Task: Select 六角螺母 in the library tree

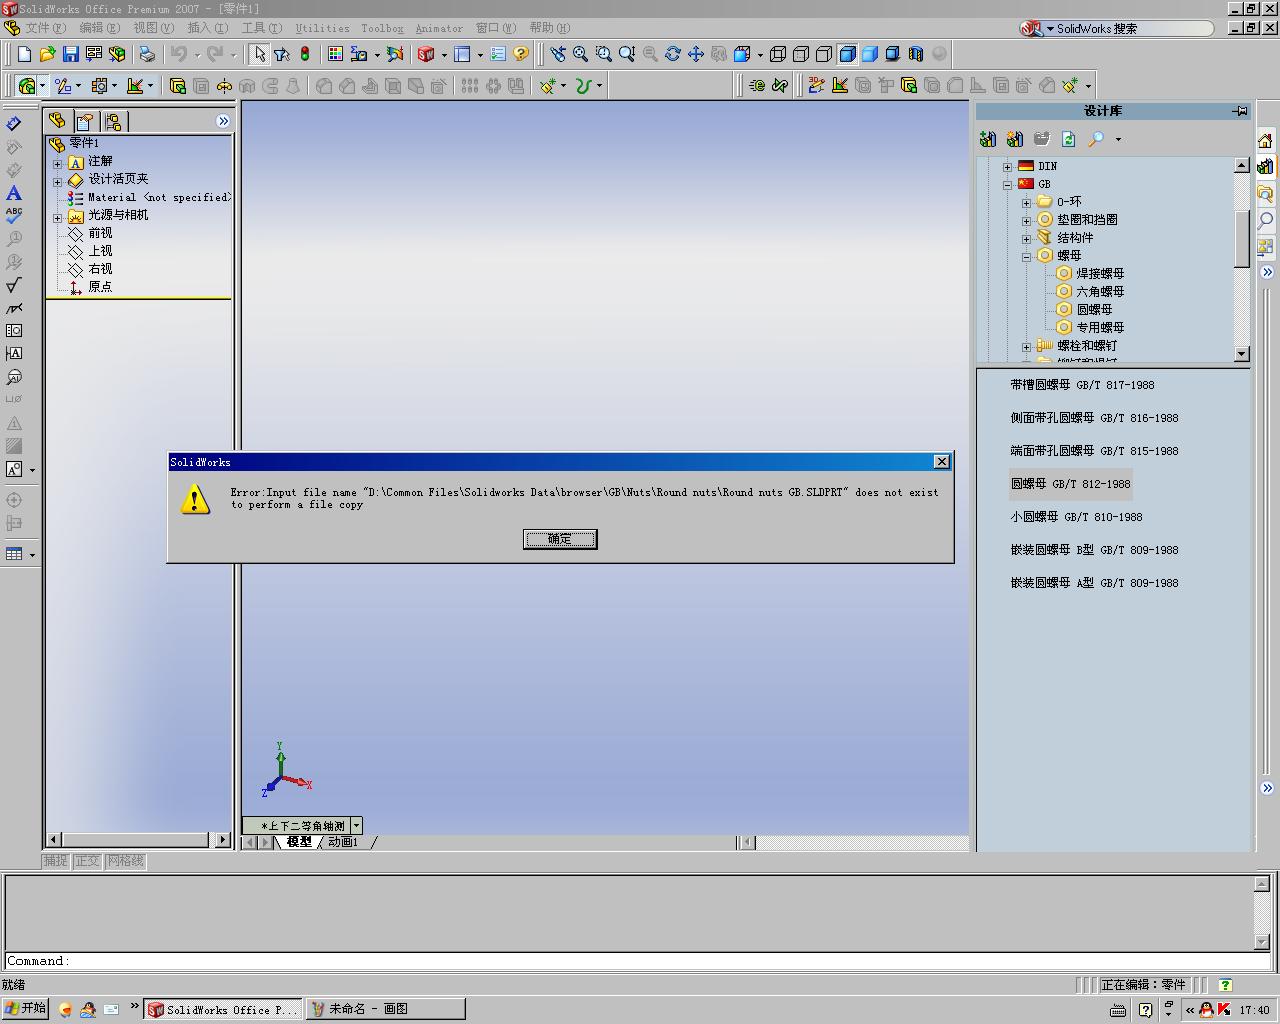Action: (x=1100, y=292)
